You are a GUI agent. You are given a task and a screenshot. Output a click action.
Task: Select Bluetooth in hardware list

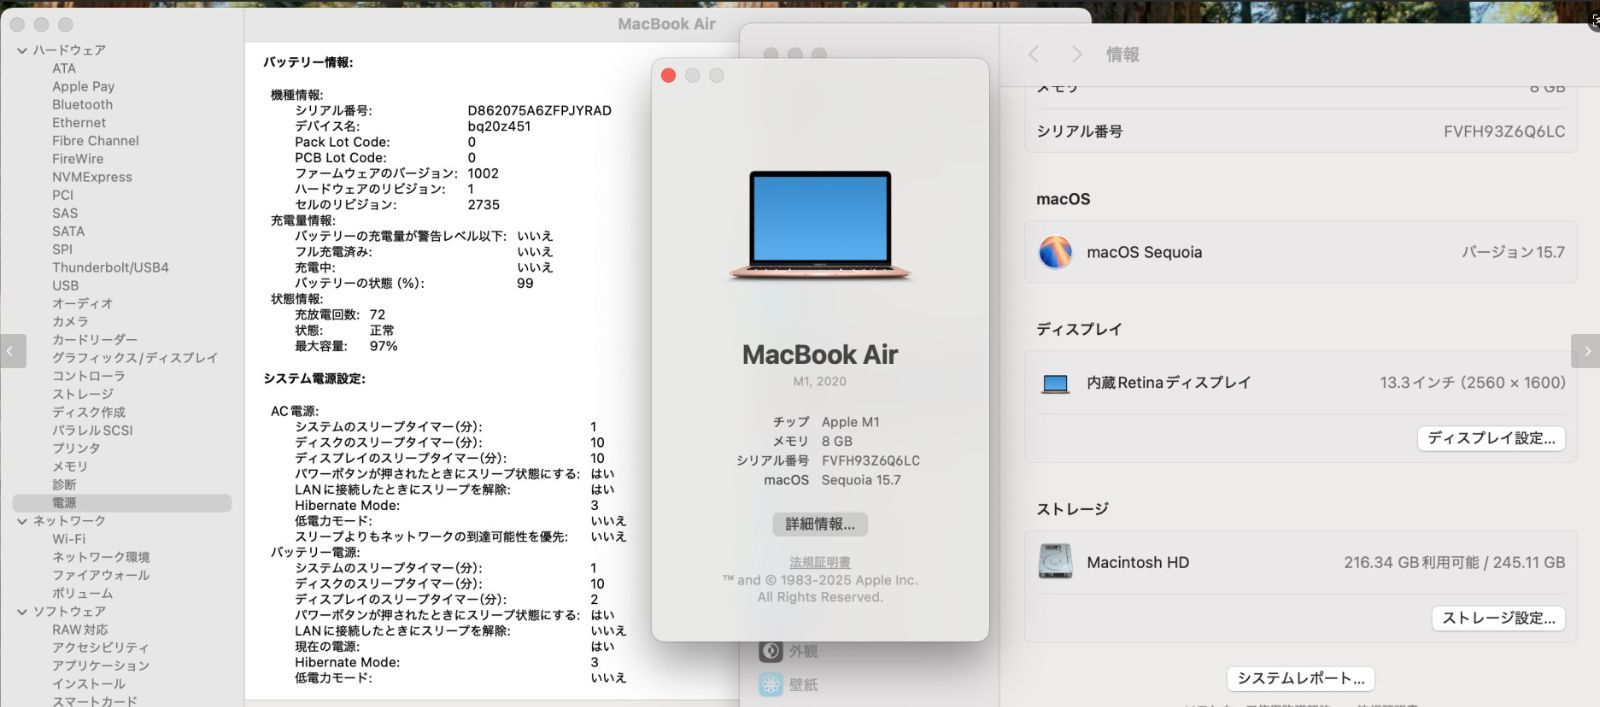pyautogui.click(x=82, y=104)
